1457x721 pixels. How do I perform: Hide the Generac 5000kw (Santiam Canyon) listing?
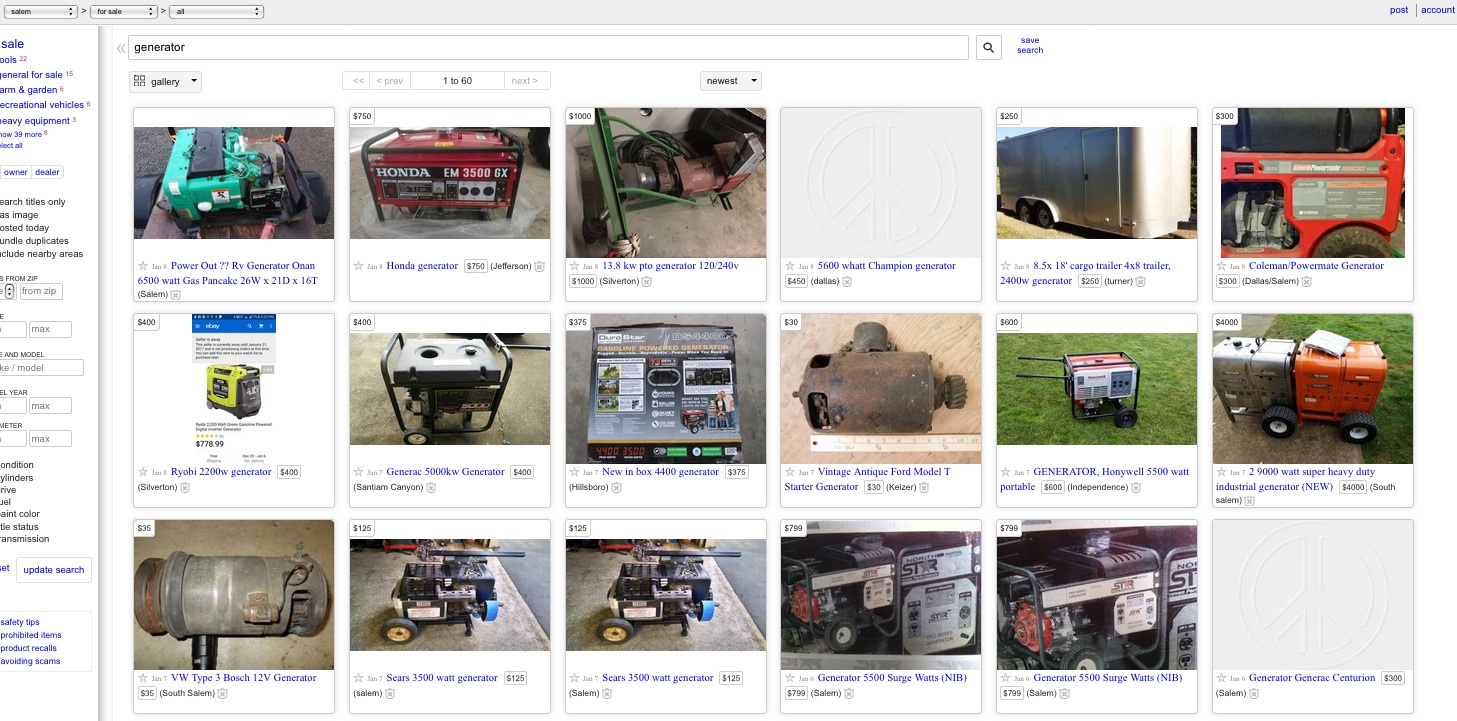[x=431, y=488]
